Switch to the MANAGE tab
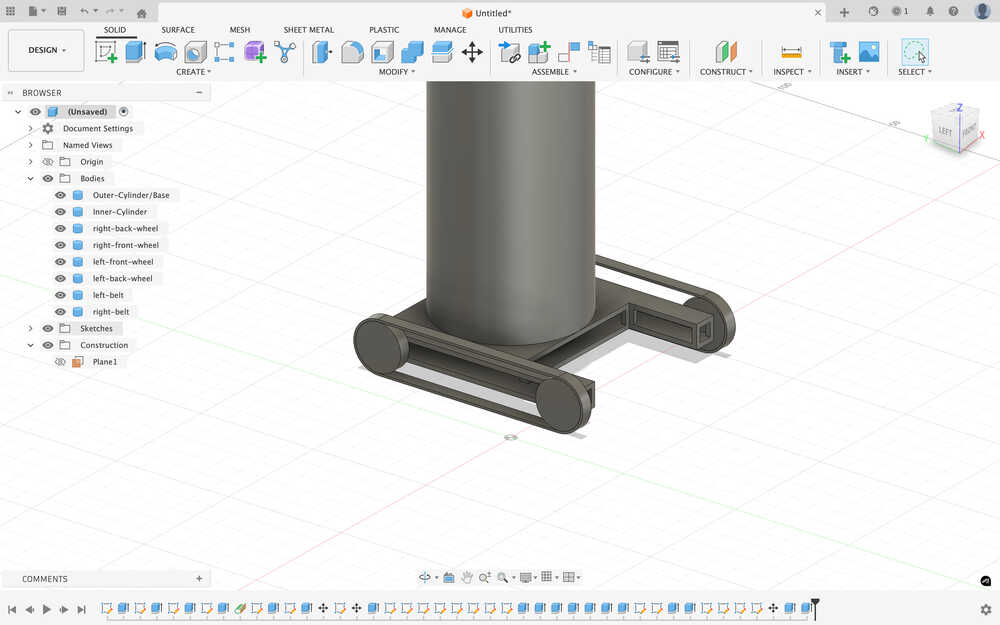 [x=450, y=30]
